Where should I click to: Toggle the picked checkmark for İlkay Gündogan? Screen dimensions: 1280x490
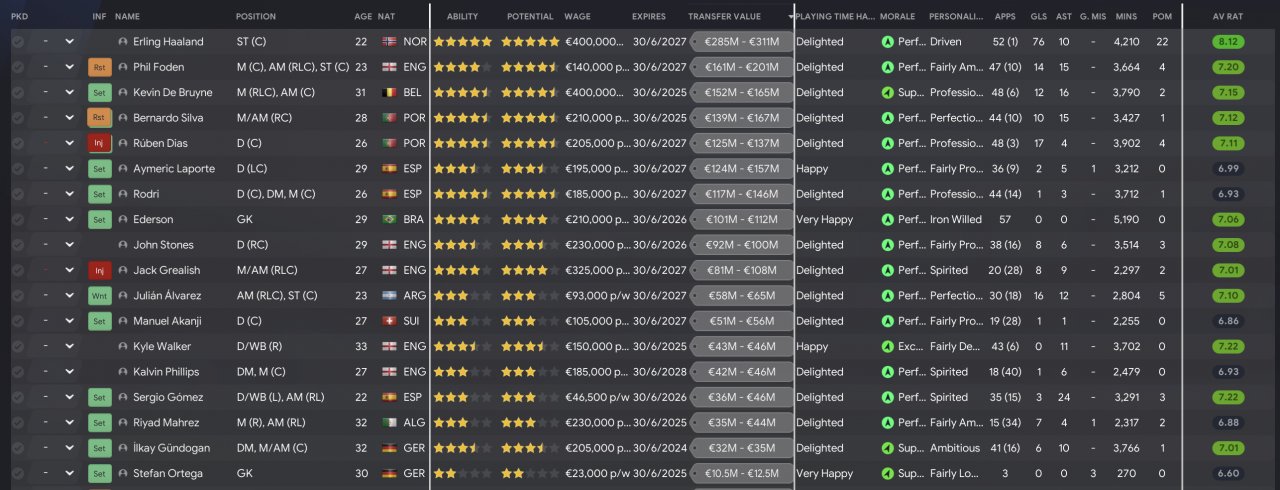(18, 448)
